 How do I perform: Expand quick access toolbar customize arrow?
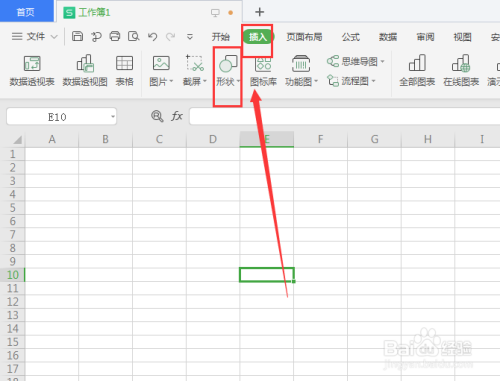190,37
